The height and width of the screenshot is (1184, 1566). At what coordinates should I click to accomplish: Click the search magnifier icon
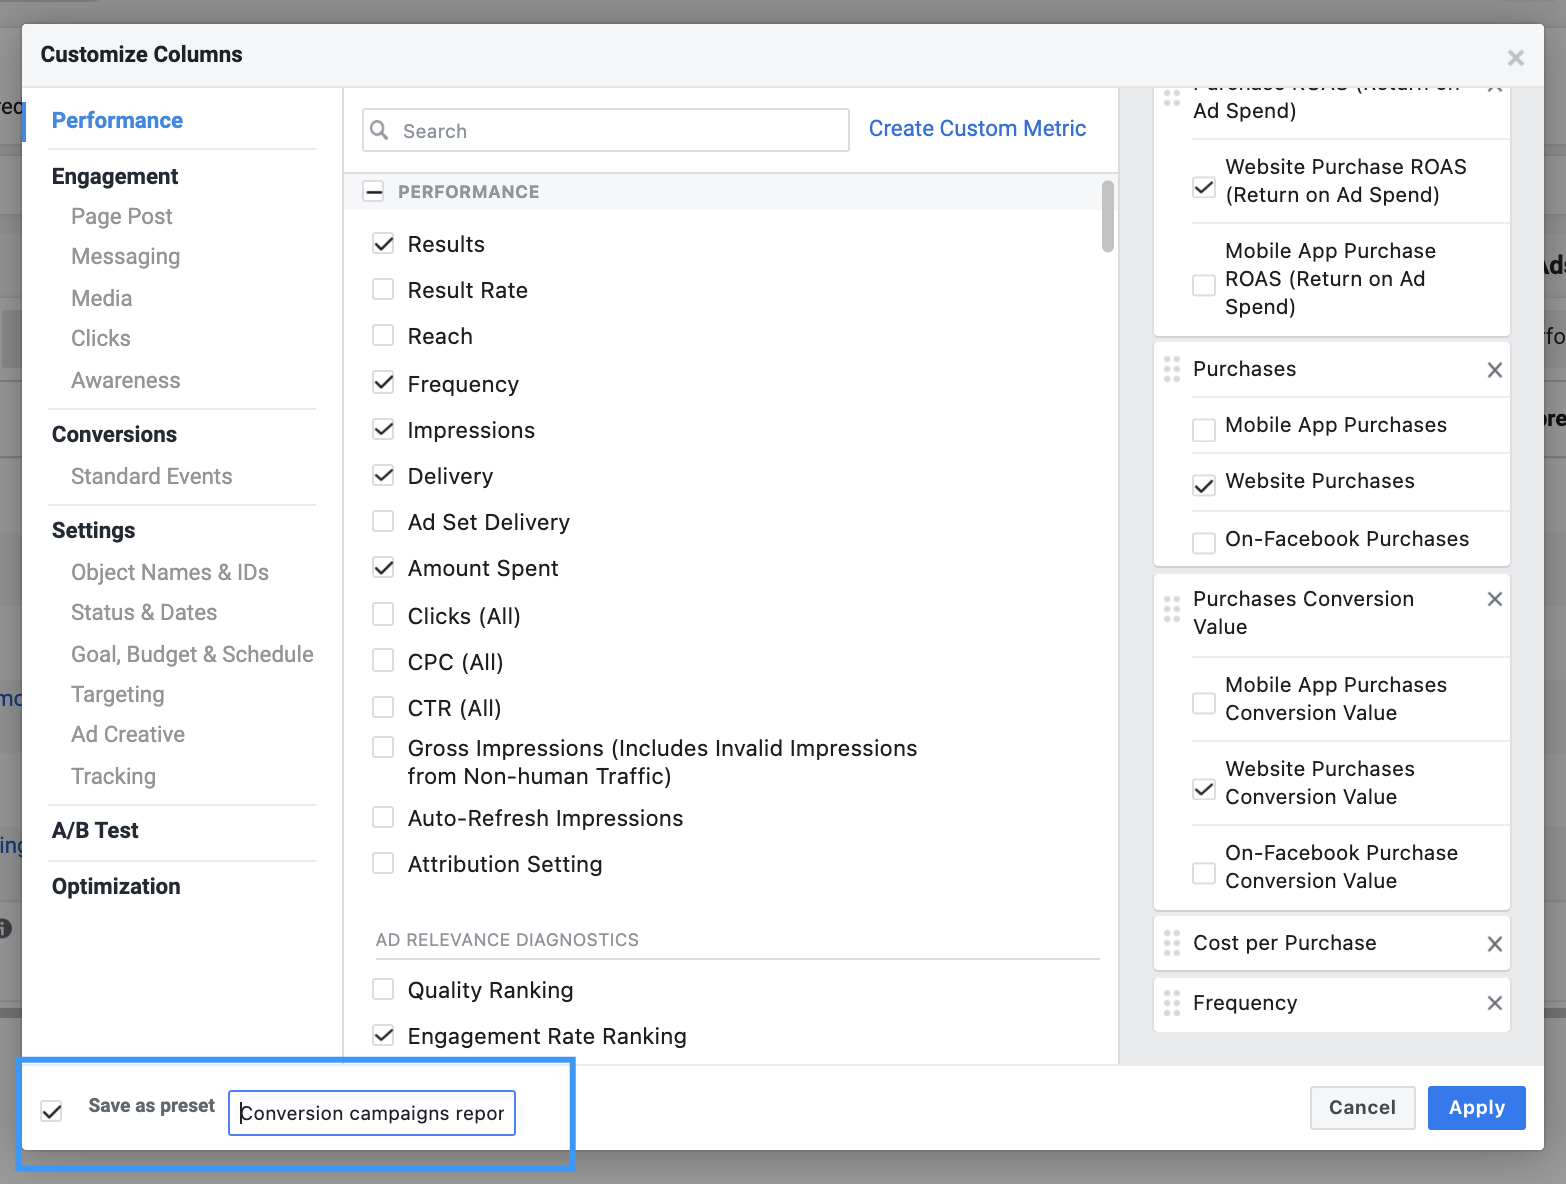pos(380,130)
